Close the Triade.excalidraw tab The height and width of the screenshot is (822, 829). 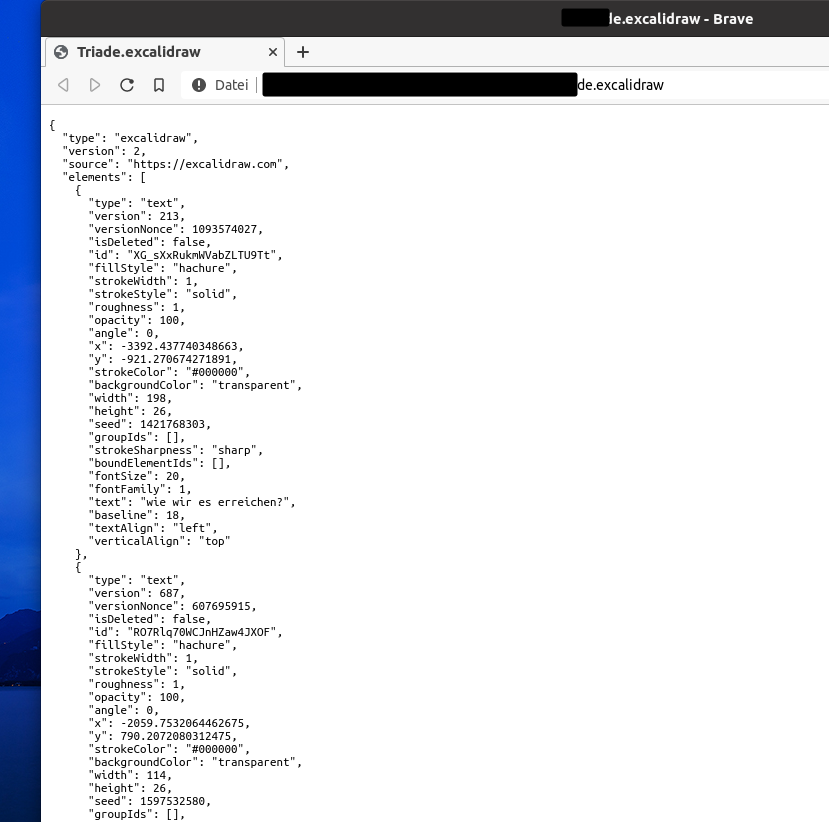272,52
